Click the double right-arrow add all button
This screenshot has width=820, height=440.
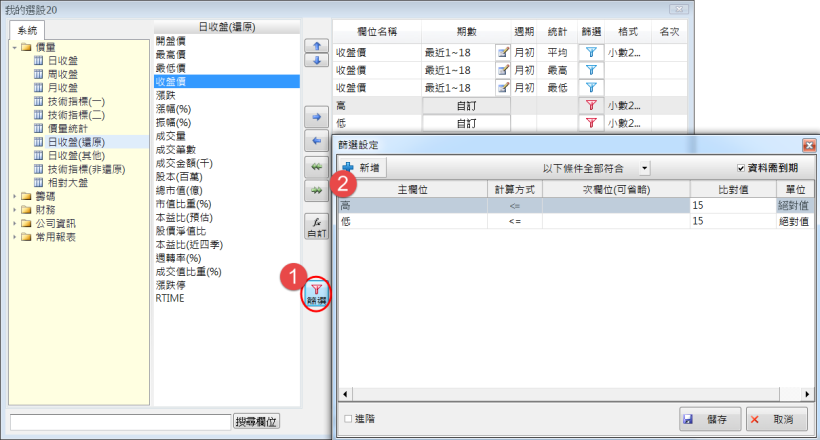(316, 190)
